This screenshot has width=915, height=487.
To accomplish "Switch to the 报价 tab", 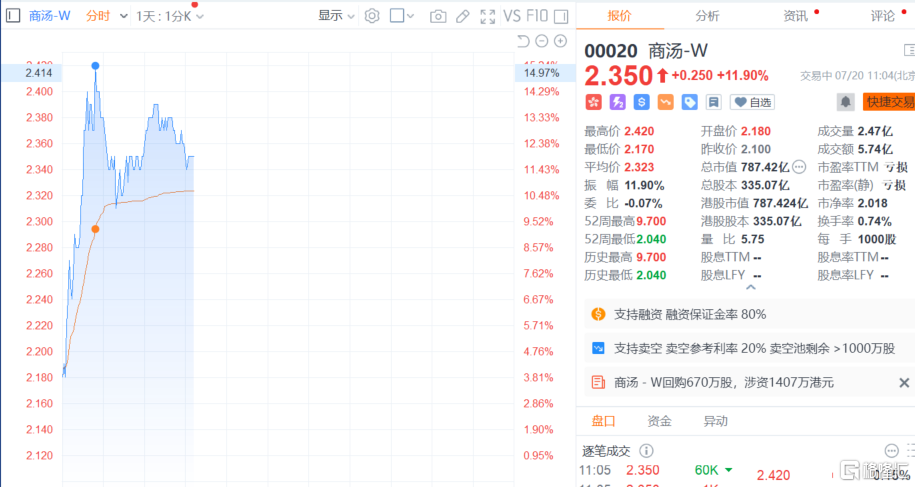I will point(619,16).
